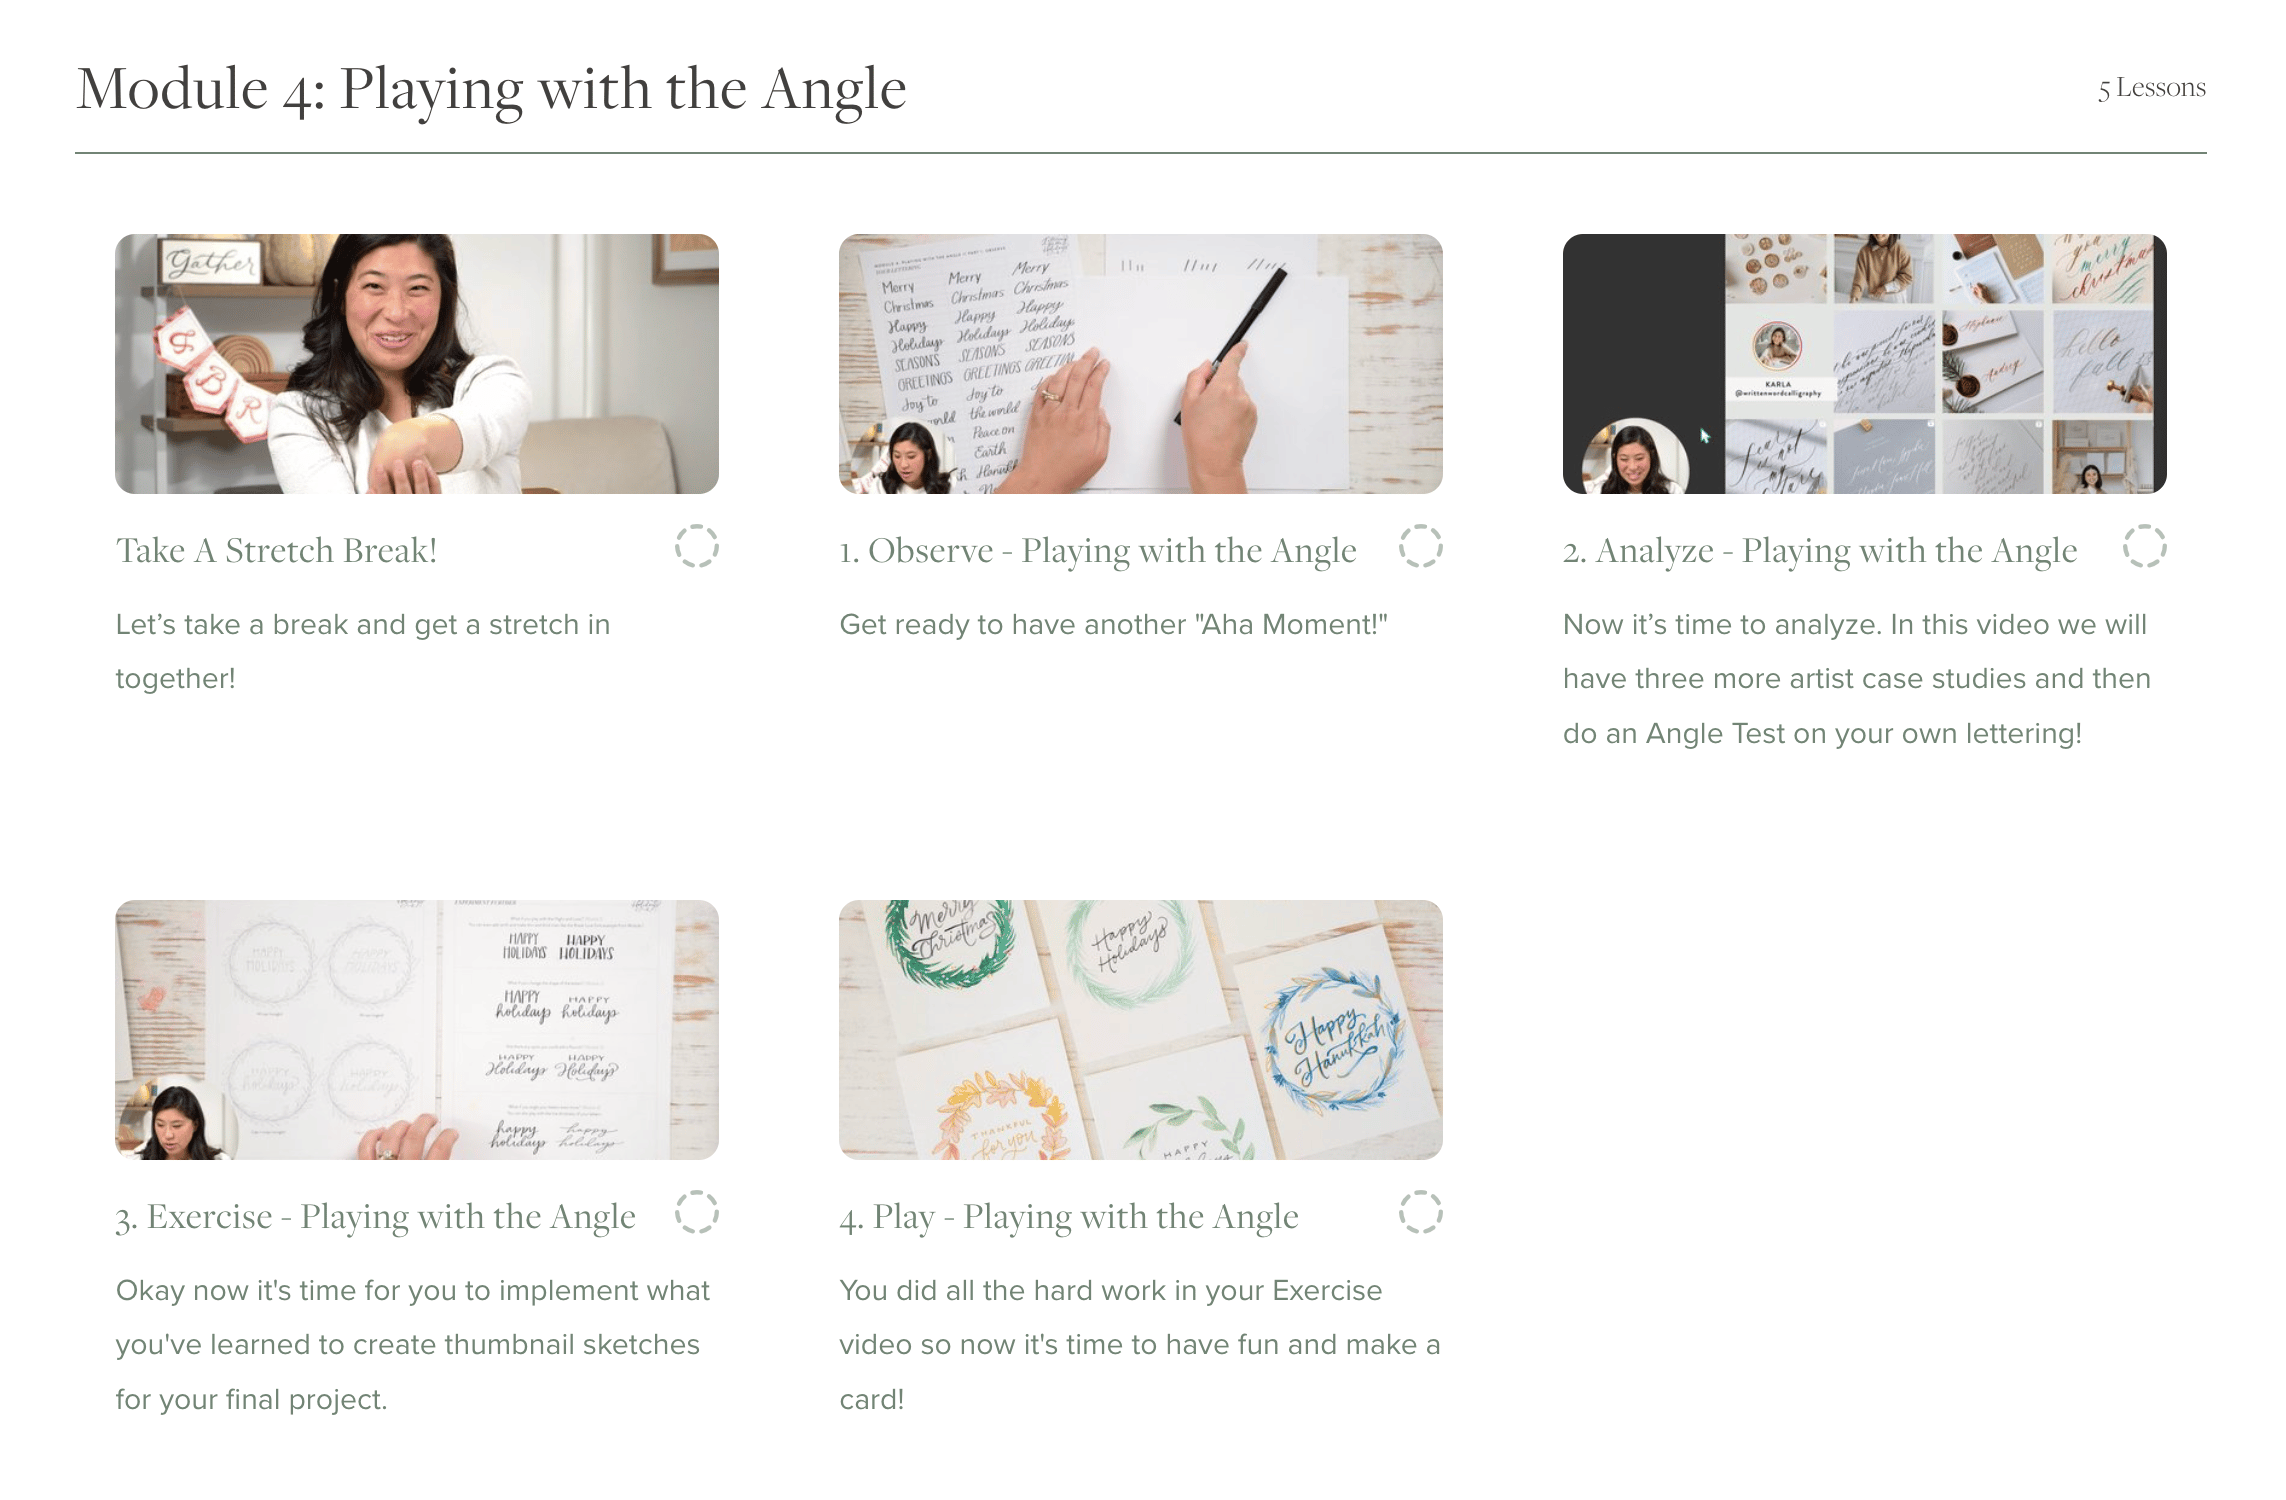Click the 5 Lessons count label
The image size is (2286, 1500).
point(2152,88)
